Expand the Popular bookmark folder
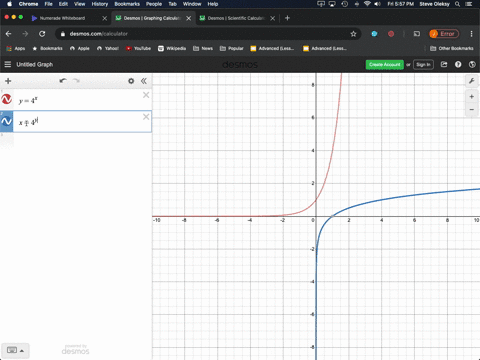Image resolution: width=480 pixels, height=360 pixels. pos(232,48)
